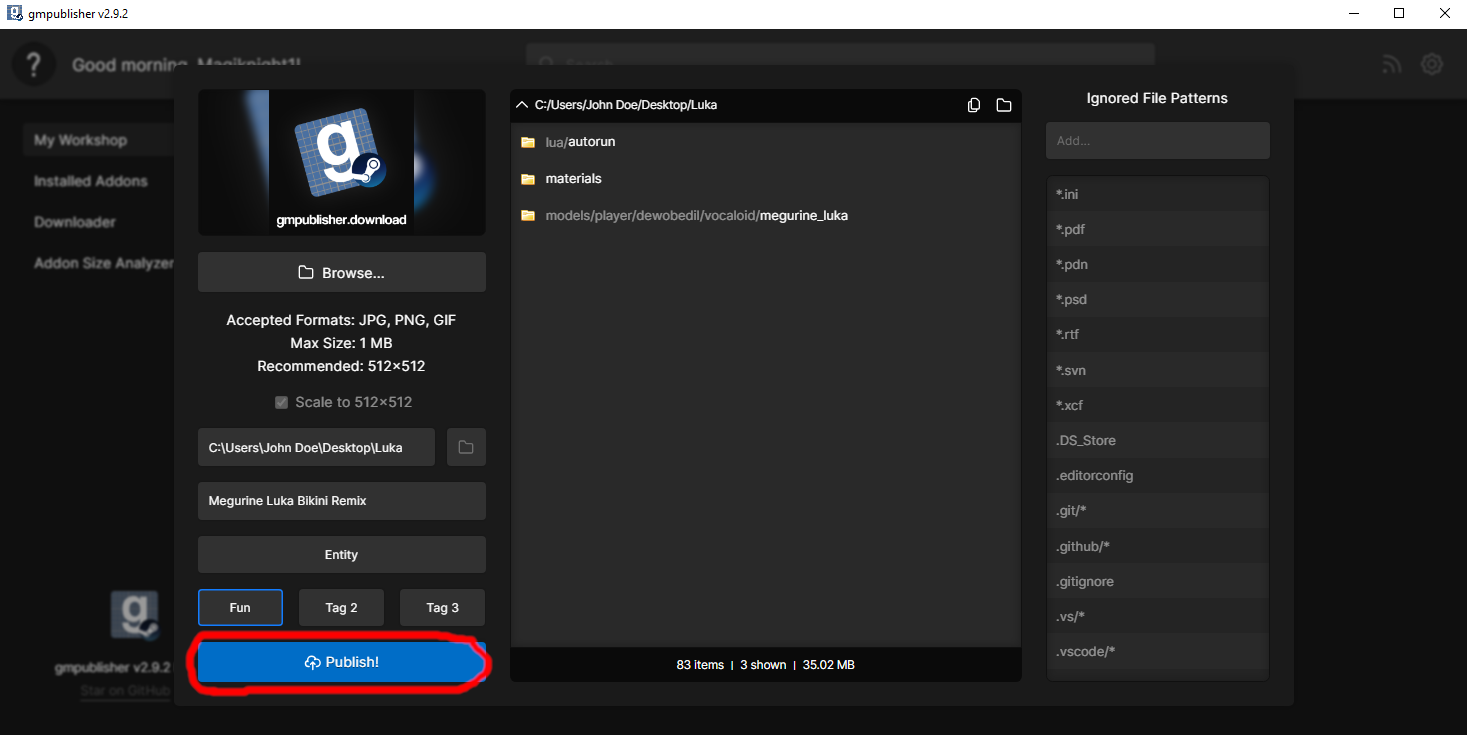Select the .git/* ignored pattern

point(1158,511)
